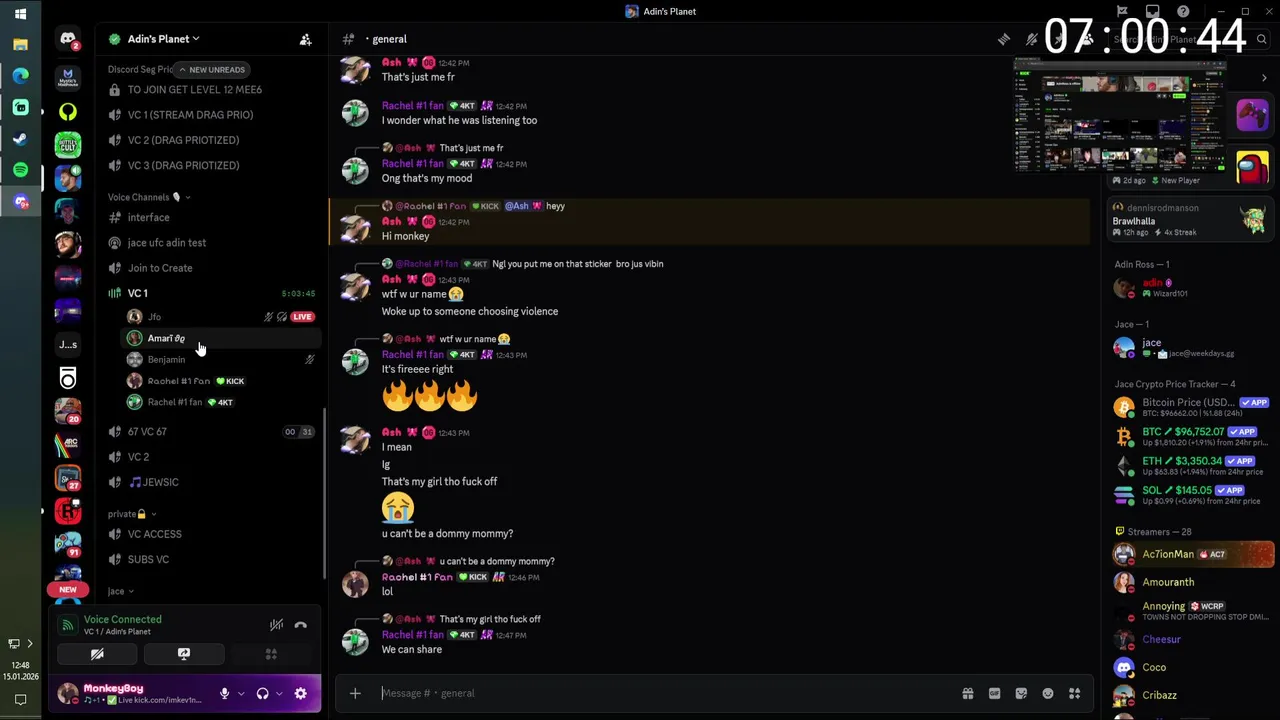Toggle noise suppression in voice panel
Screen dimensions: 1280x720
click(x=276, y=625)
